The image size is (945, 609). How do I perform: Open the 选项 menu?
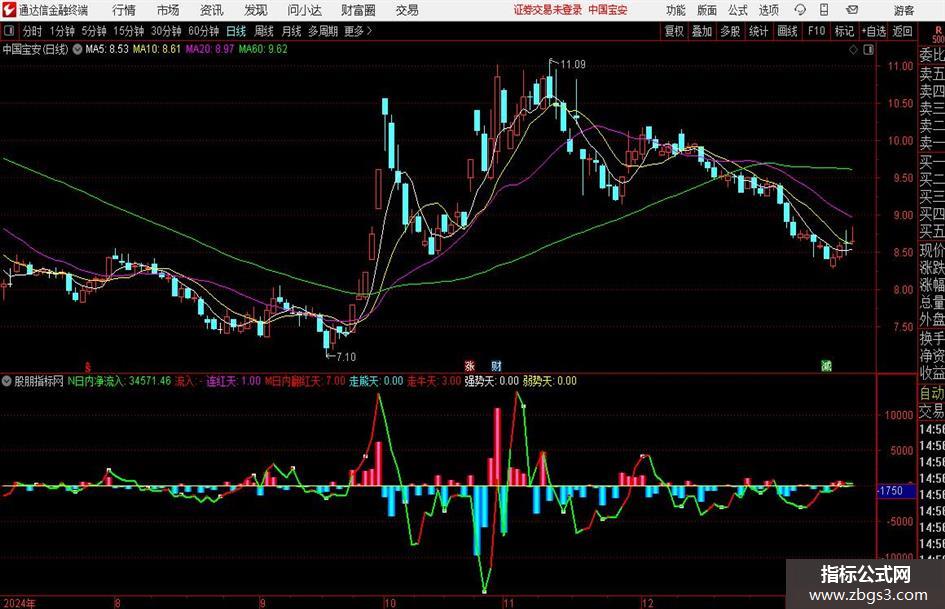(x=768, y=10)
